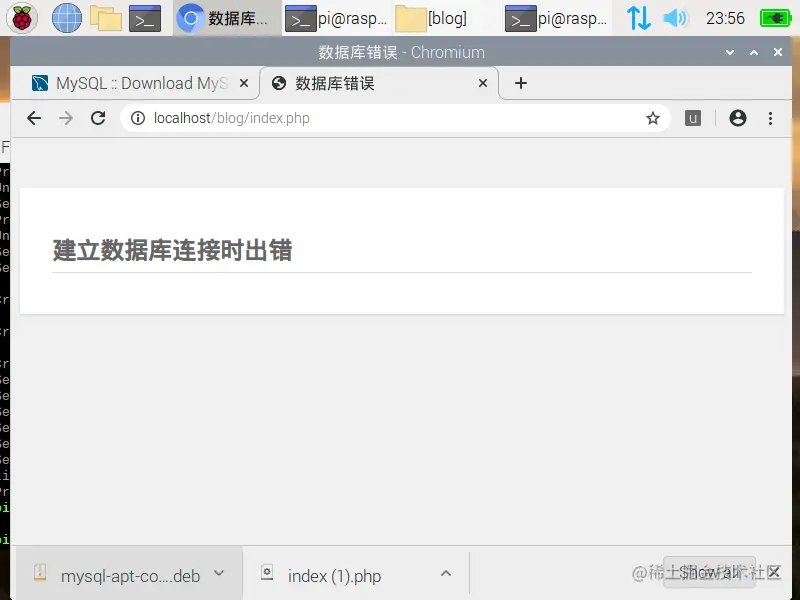Maximize the Chromium window
The image size is (800, 600).
tap(754, 52)
